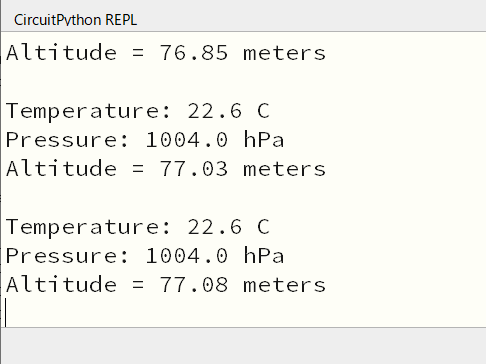Click the Altitude = 77.03 meters line
The image size is (486, 364).
coord(166,168)
